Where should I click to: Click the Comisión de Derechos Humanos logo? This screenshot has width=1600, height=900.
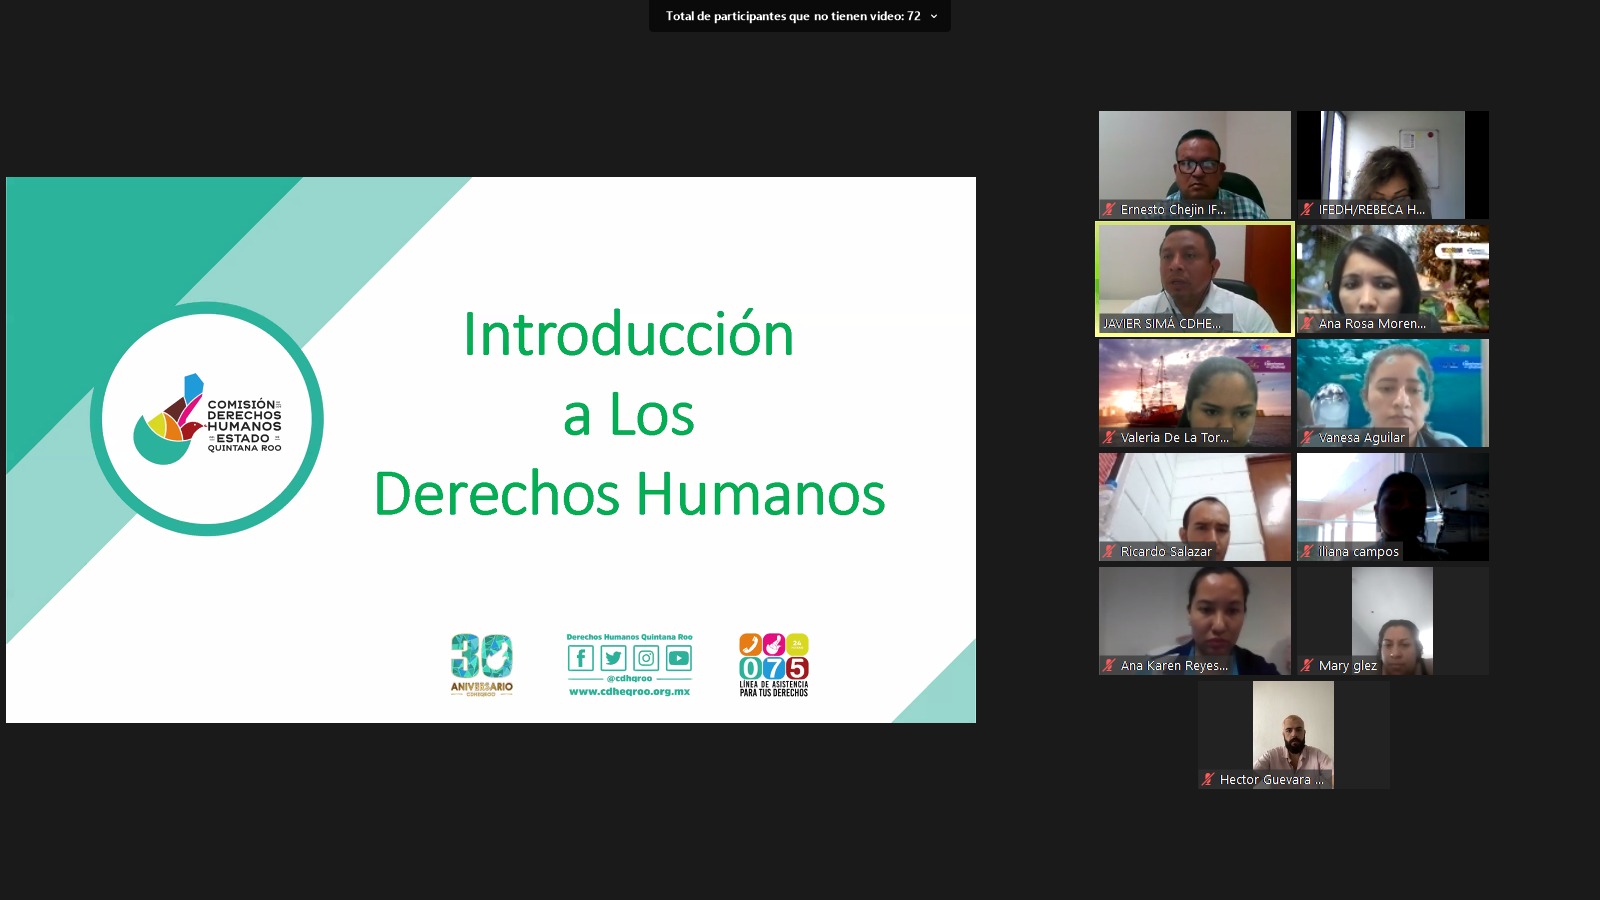click(x=207, y=420)
